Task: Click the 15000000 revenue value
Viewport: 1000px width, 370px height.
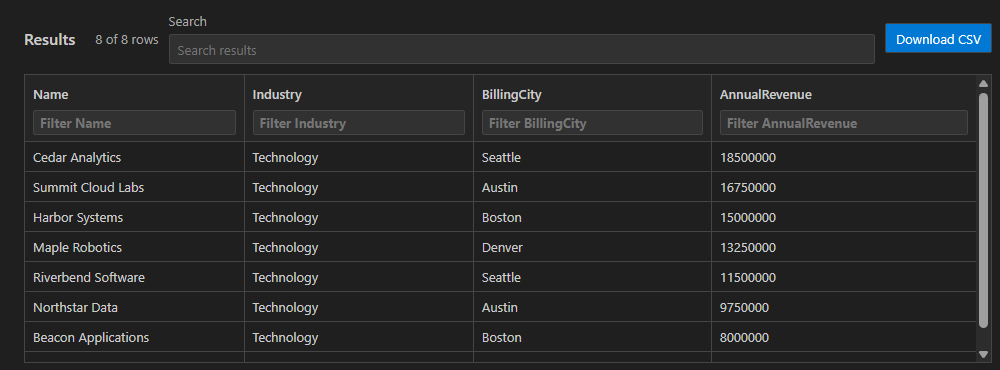Action: coord(748,217)
